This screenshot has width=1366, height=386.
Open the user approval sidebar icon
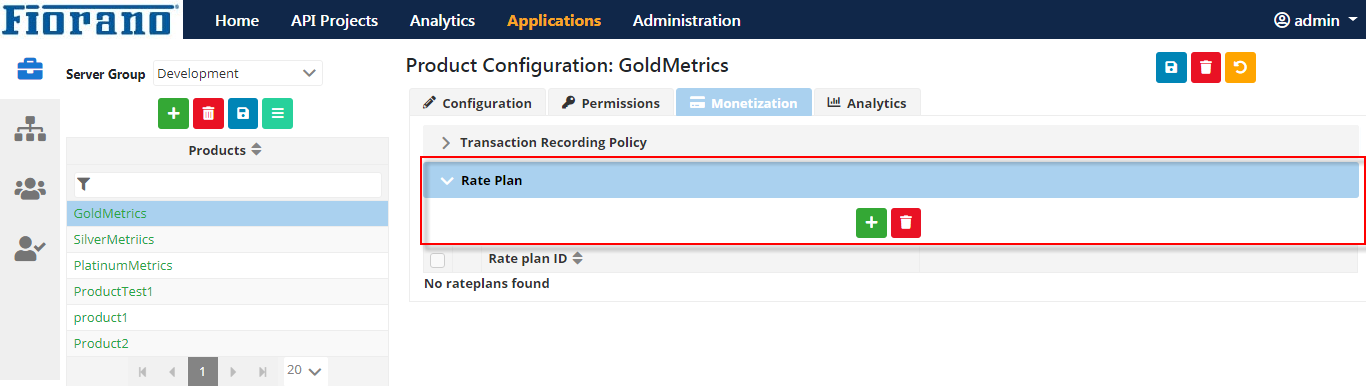30,248
